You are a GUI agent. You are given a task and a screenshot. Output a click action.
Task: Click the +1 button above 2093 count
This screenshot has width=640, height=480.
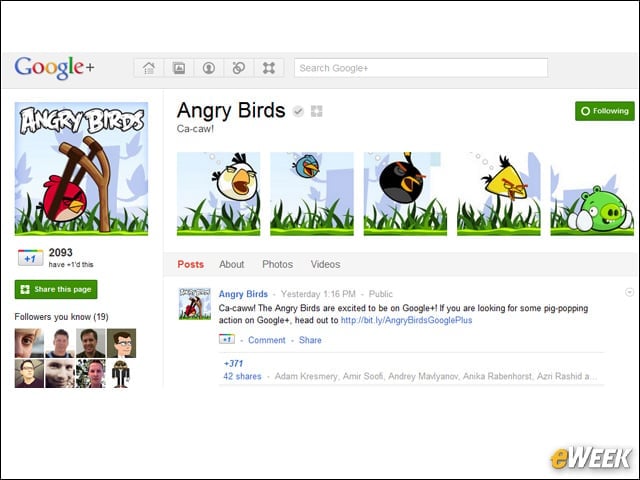point(31,258)
